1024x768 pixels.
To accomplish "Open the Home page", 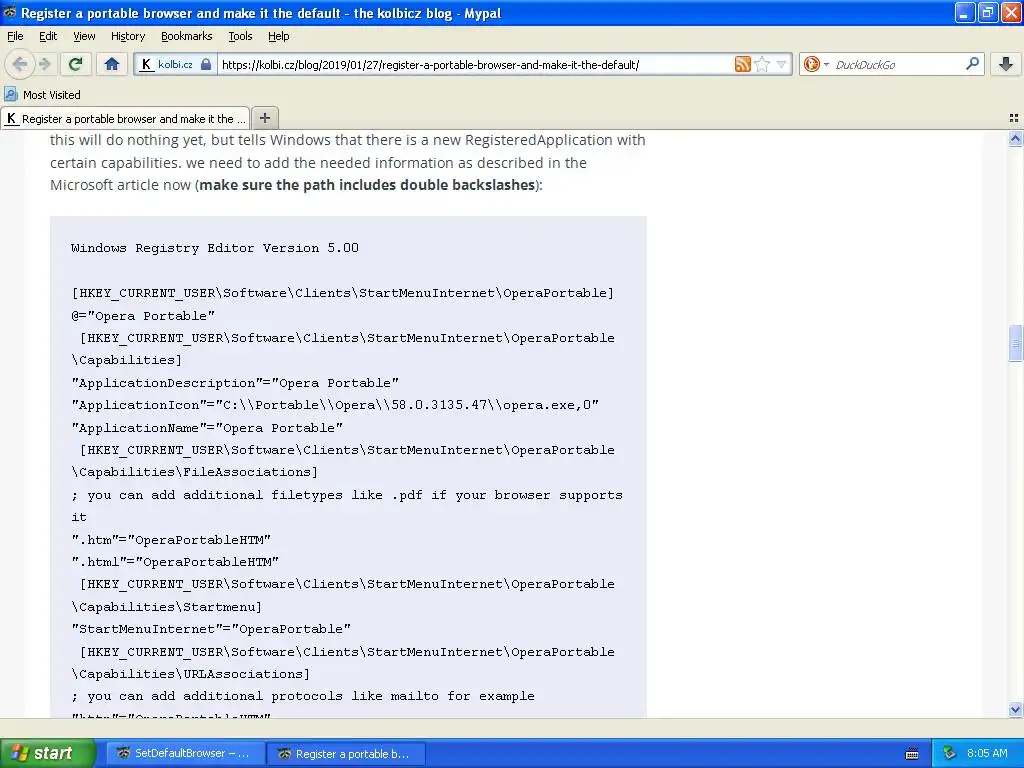I will (112, 64).
